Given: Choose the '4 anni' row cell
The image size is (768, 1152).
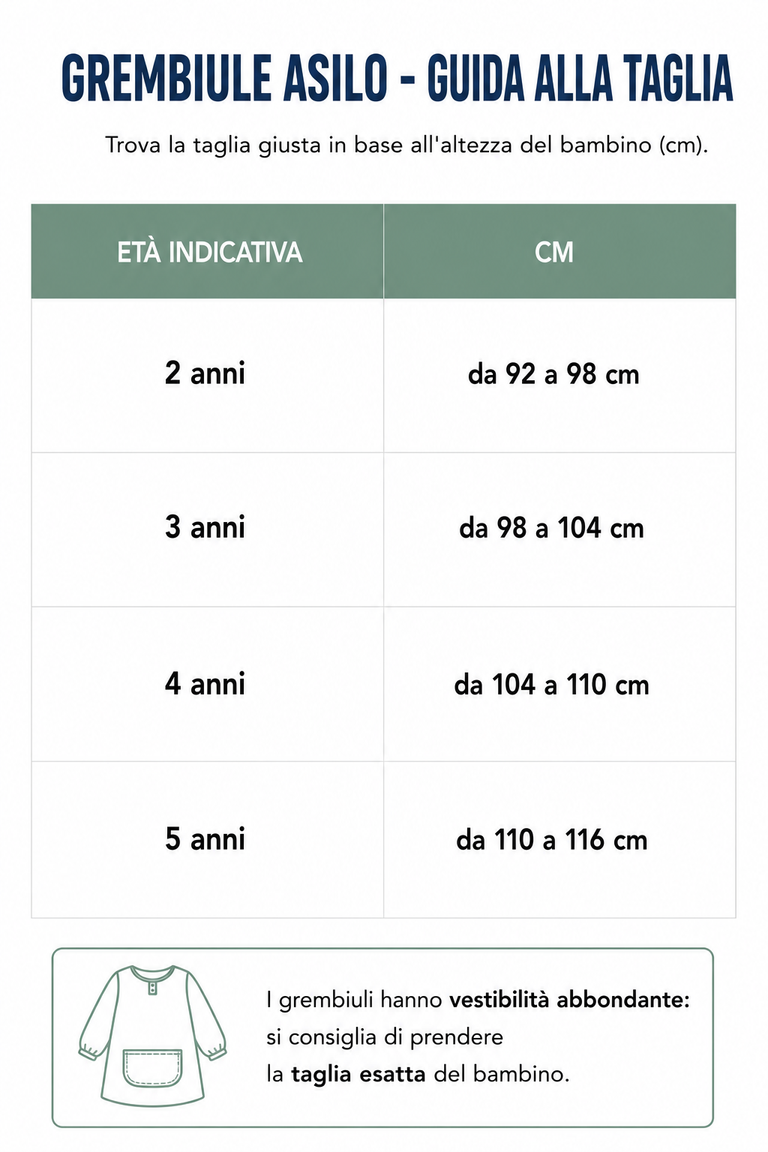Looking at the screenshot, I should click(x=207, y=684).
